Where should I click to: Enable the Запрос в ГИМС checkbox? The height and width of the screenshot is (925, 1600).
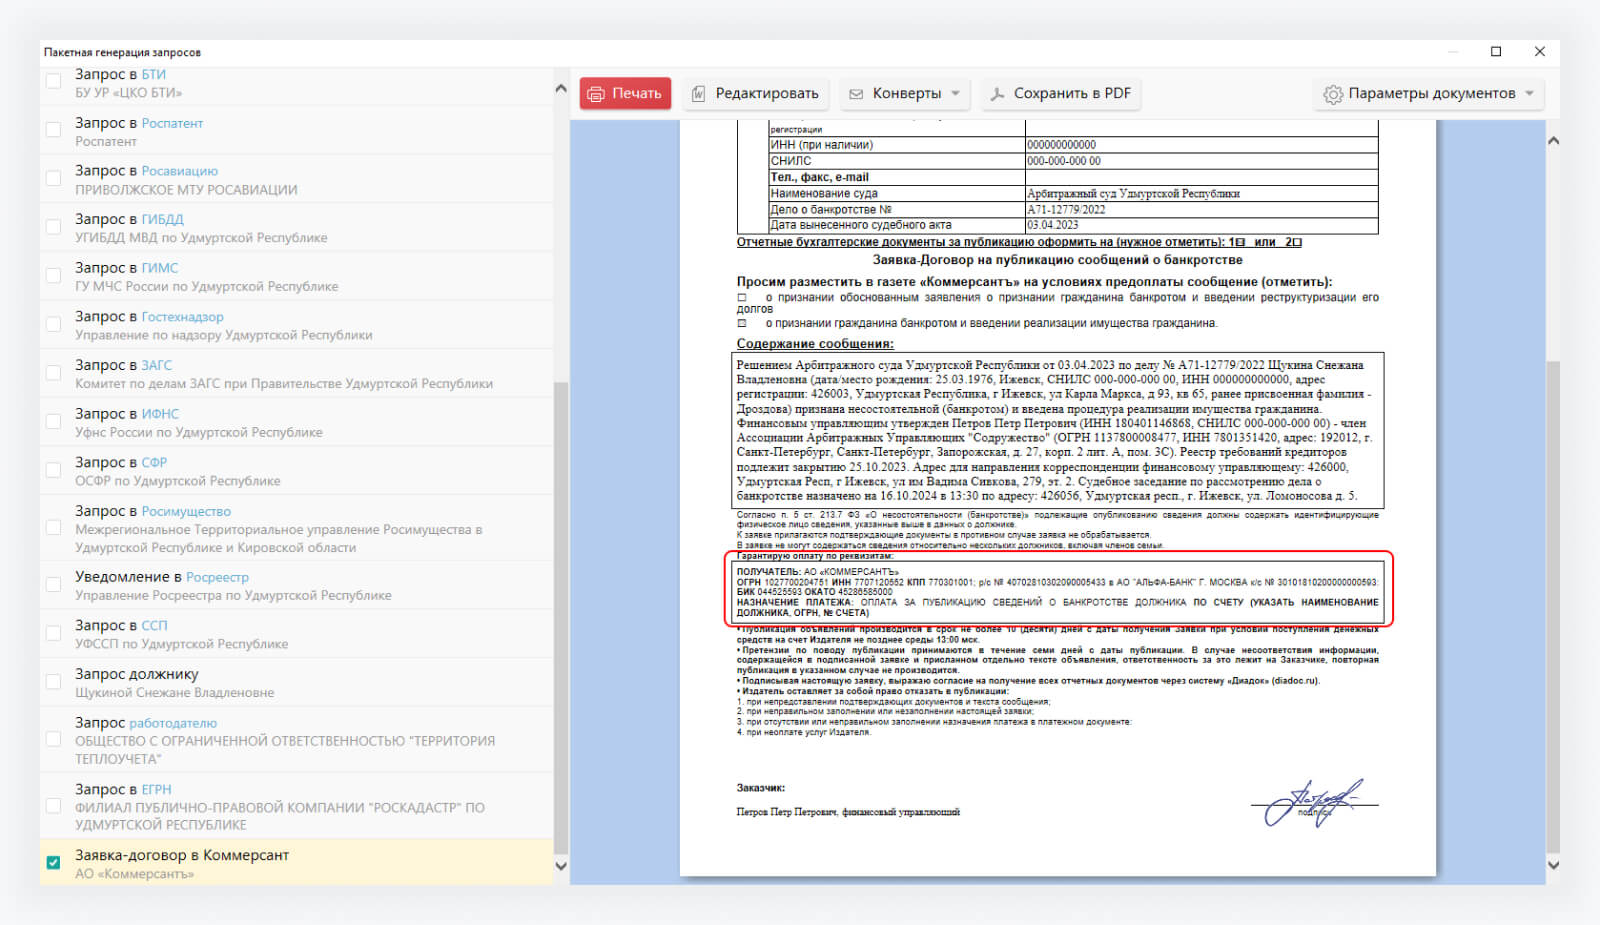(54, 276)
